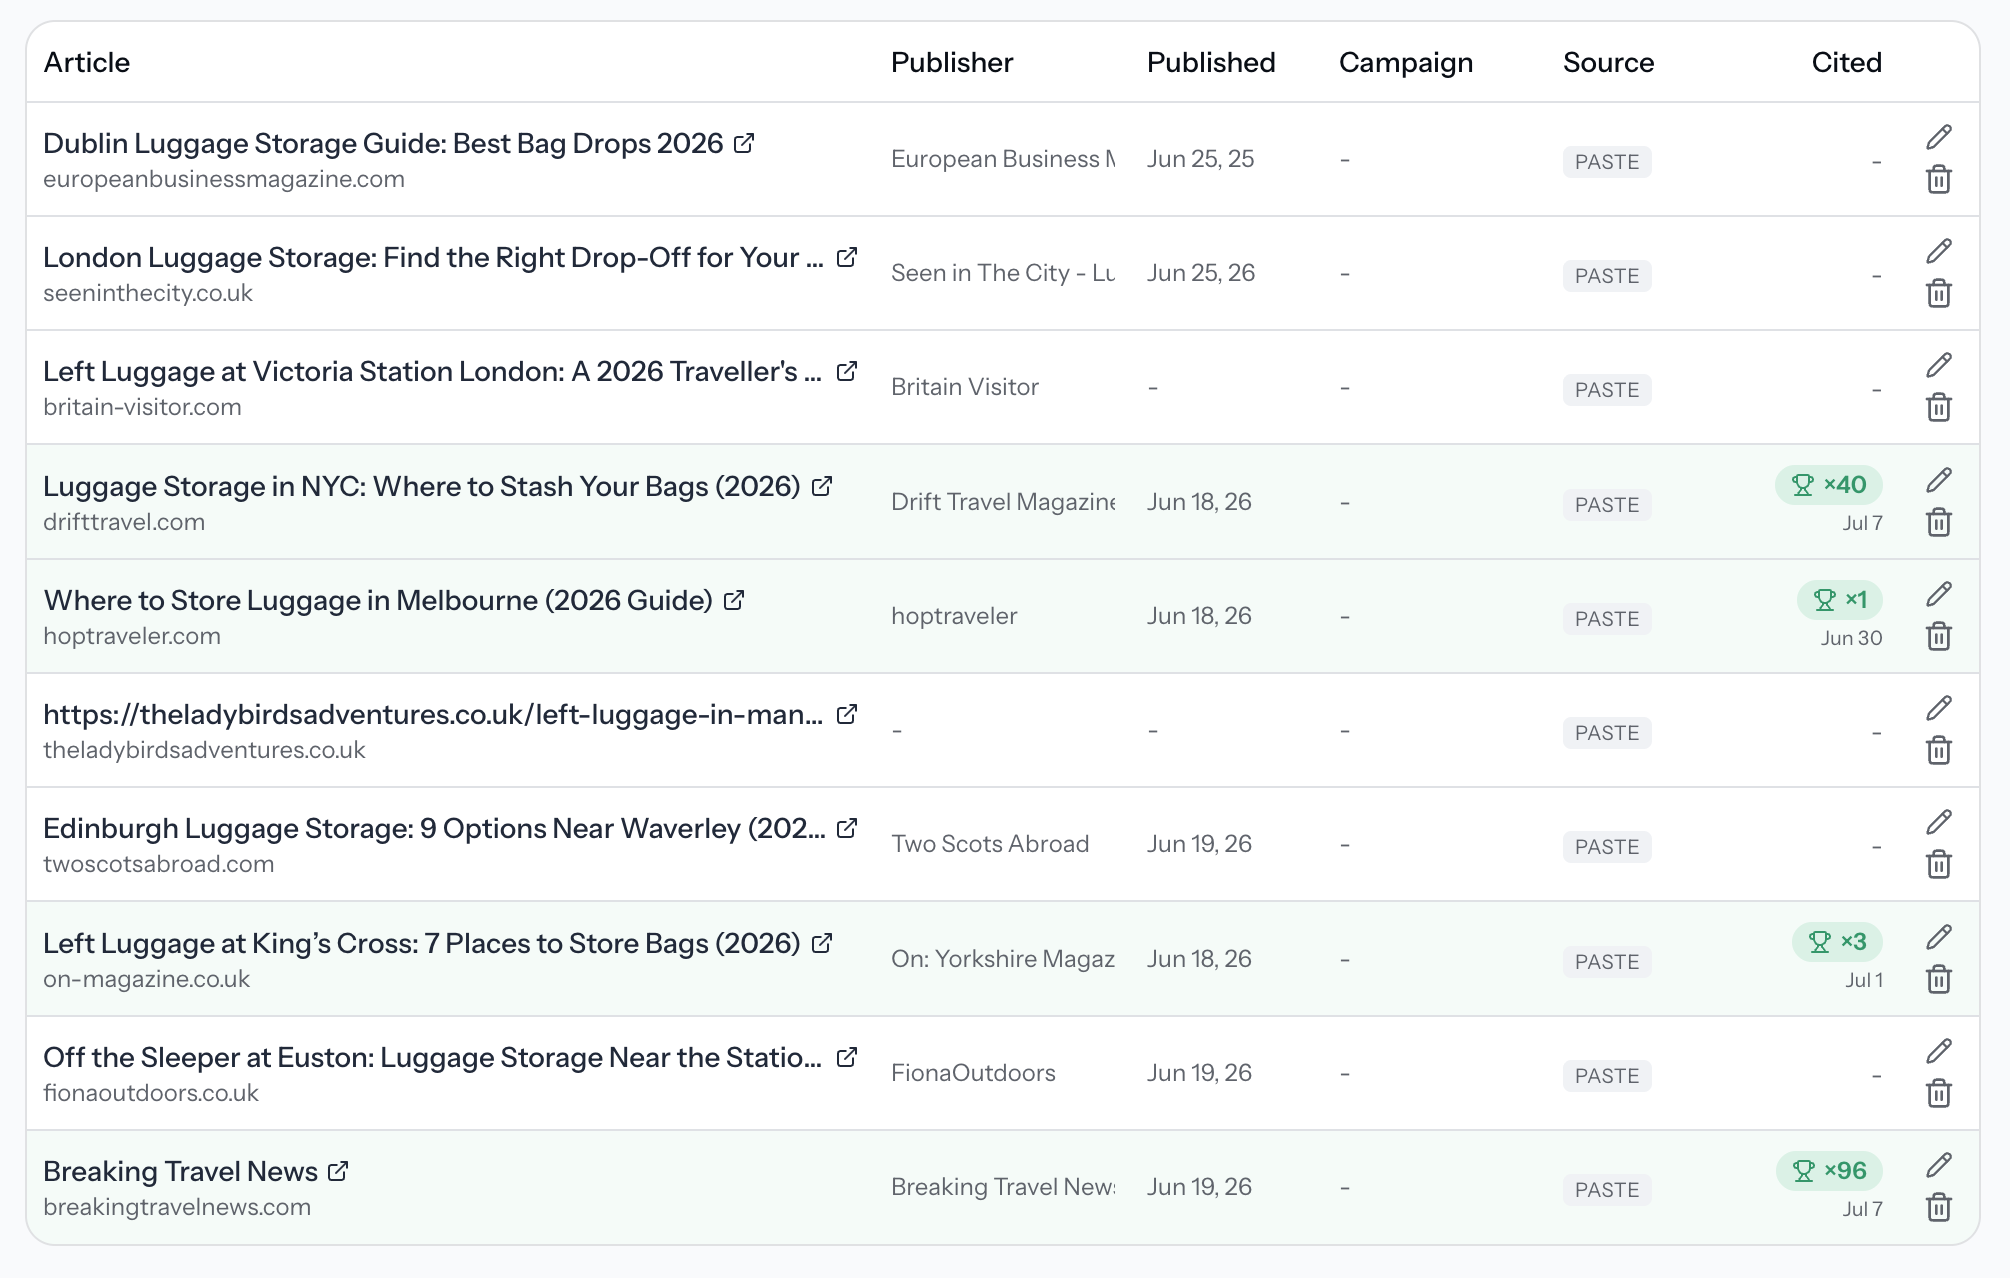Screen dimensions: 2010x1278
Task: Select the twoscotsabroad.com domain text
Action: (x=159, y=864)
